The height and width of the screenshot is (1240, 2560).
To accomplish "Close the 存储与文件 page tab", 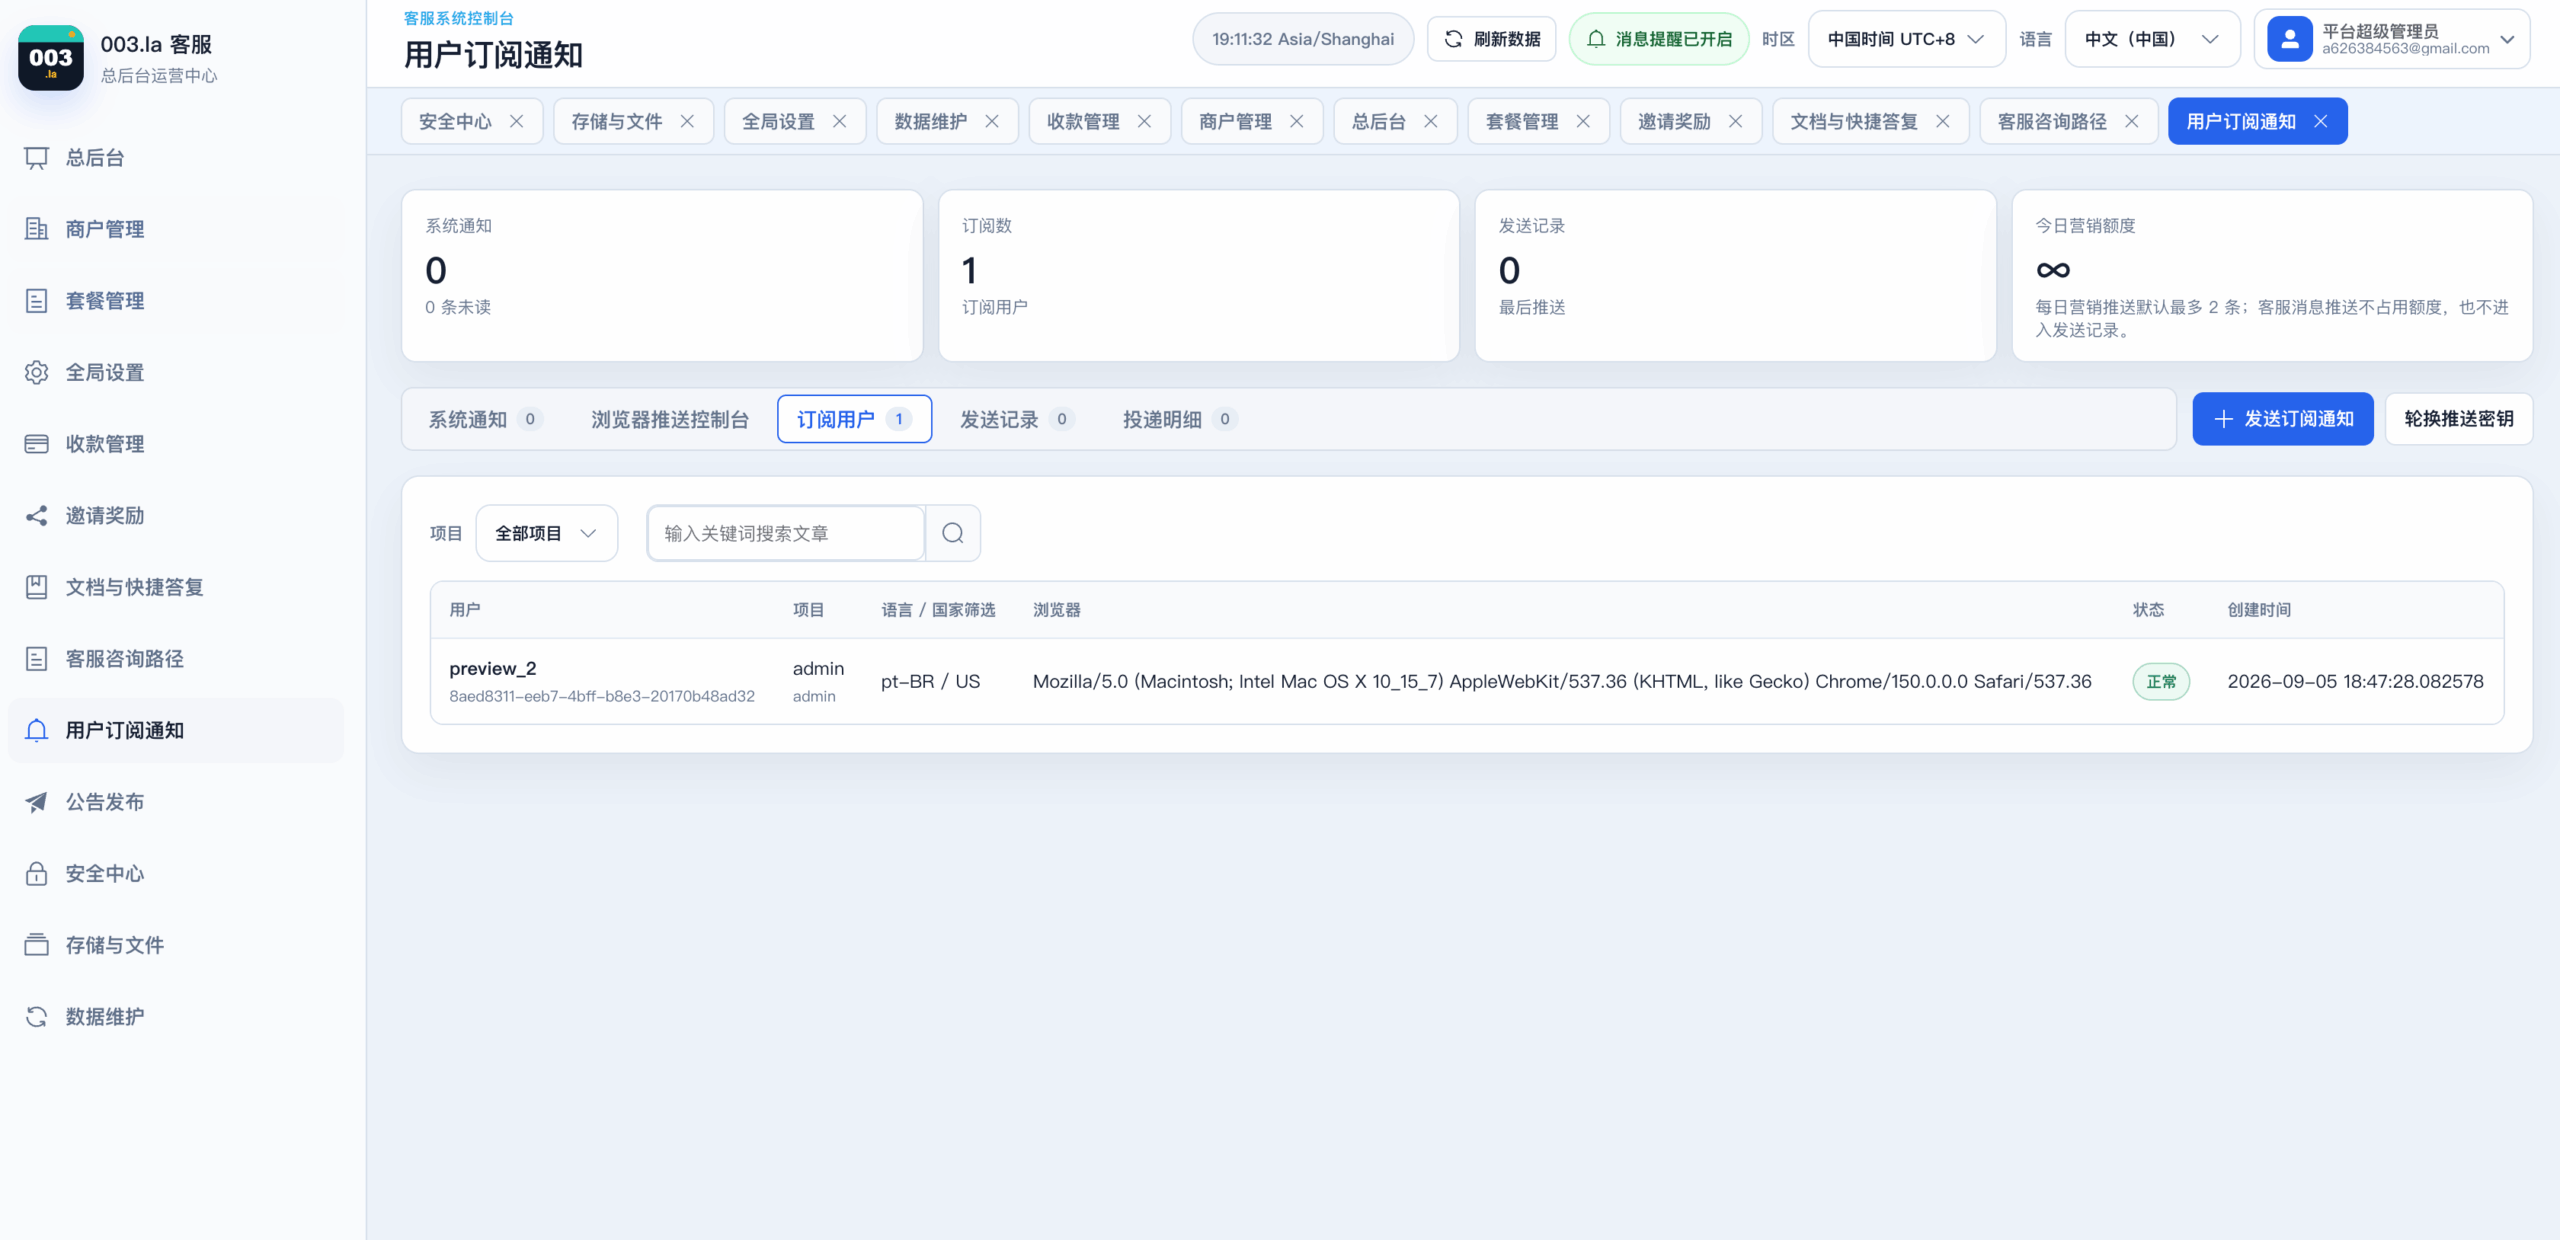I will click(687, 121).
